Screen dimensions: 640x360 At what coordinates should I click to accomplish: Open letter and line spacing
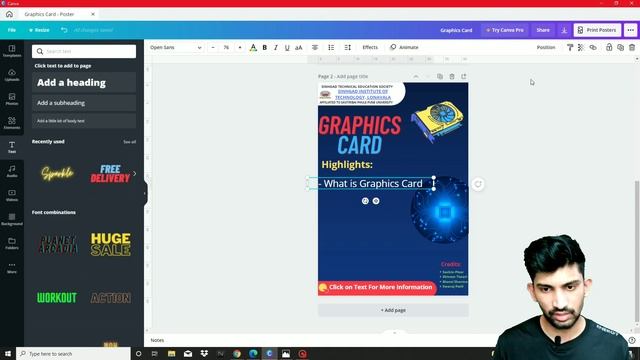pyautogui.click(x=347, y=47)
